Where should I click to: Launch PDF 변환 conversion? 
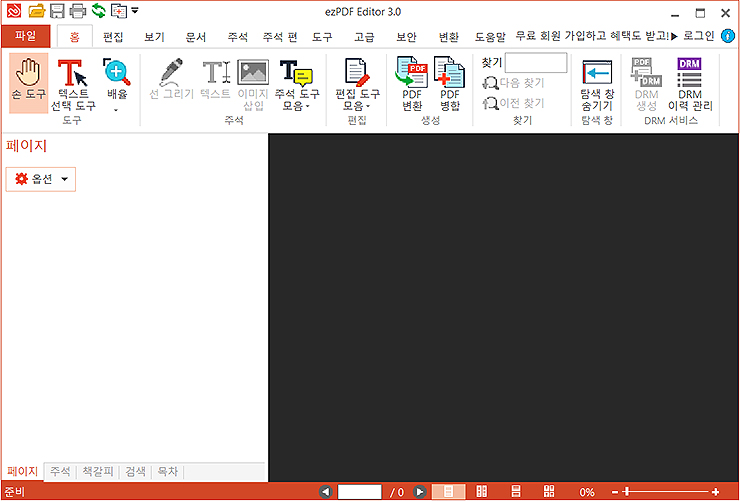coord(411,85)
